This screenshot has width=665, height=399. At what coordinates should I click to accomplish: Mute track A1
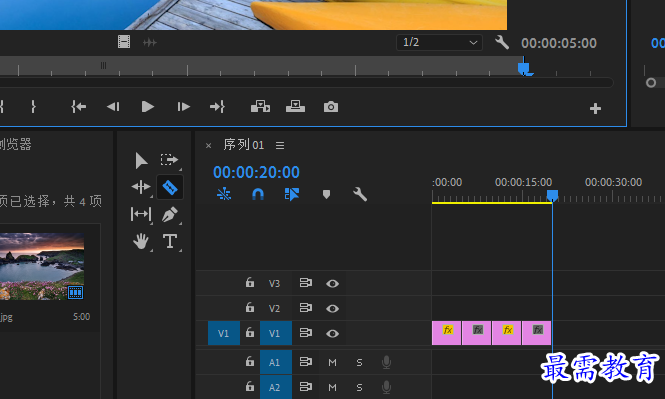tap(332, 363)
